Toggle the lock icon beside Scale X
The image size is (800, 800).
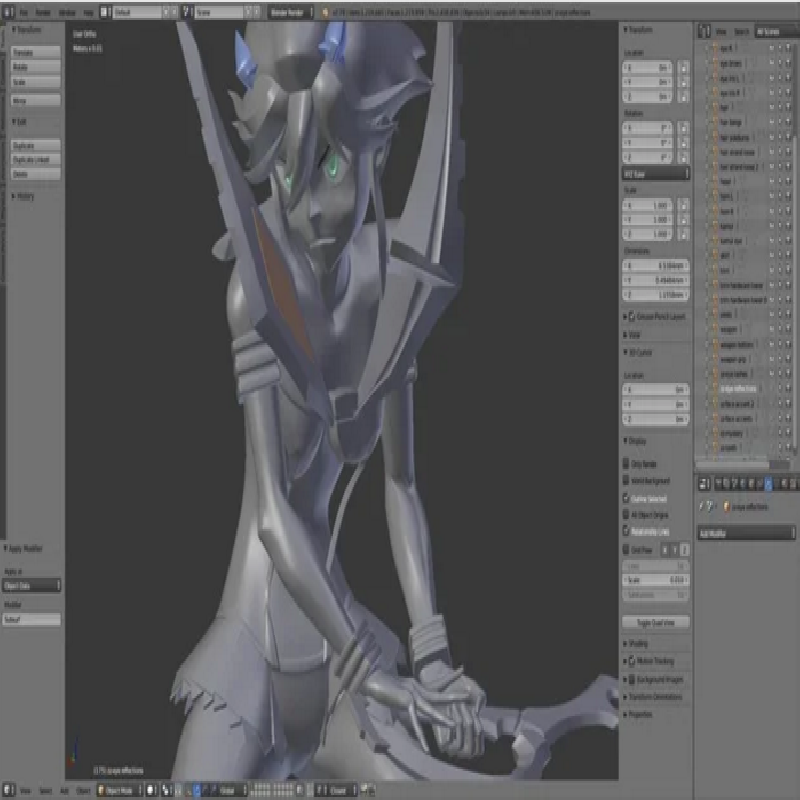[x=684, y=205]
